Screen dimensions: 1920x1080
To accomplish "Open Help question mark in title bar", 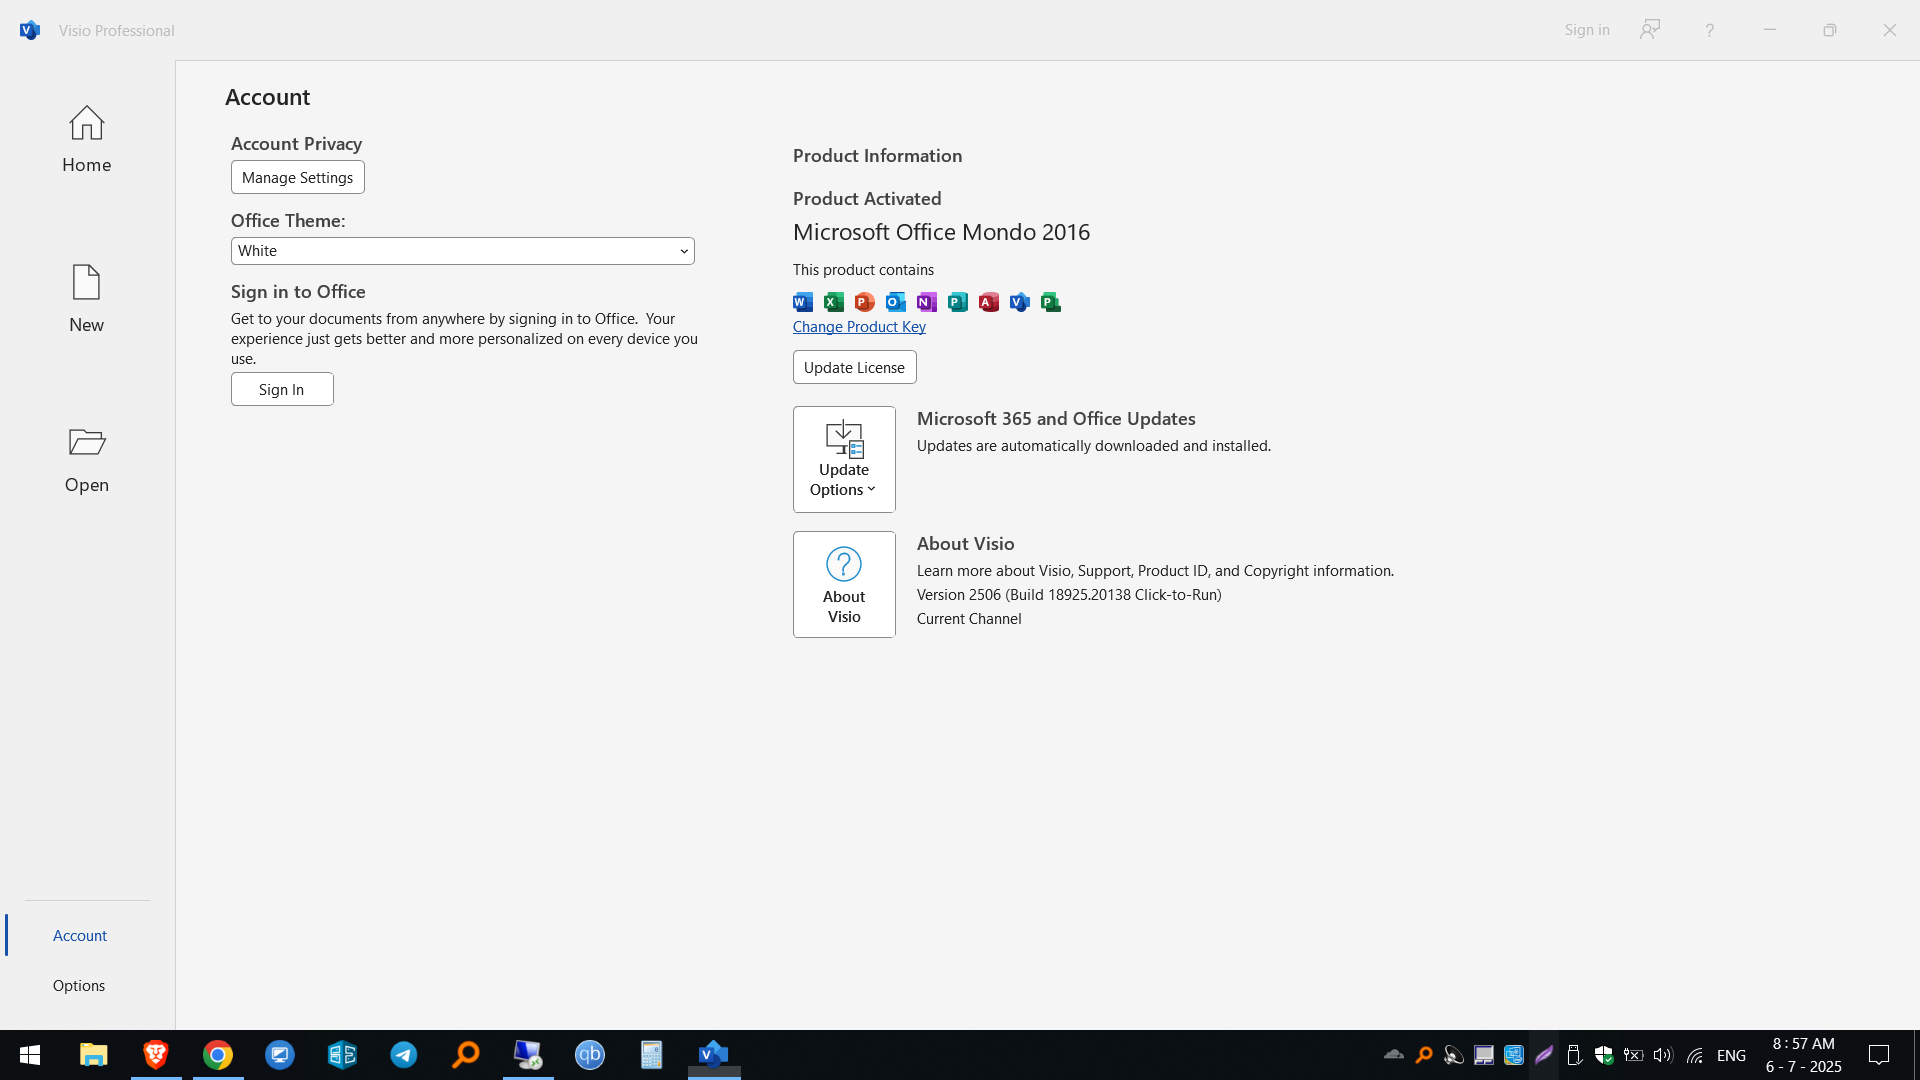I will pyautogui.click(x=1710, y=30).
